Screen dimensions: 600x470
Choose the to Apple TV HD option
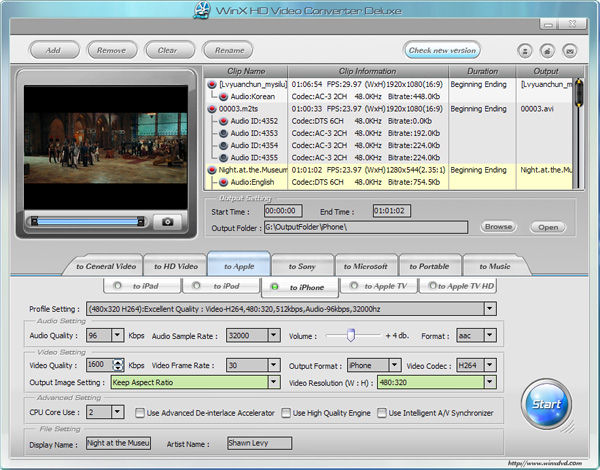pos(432,286)
